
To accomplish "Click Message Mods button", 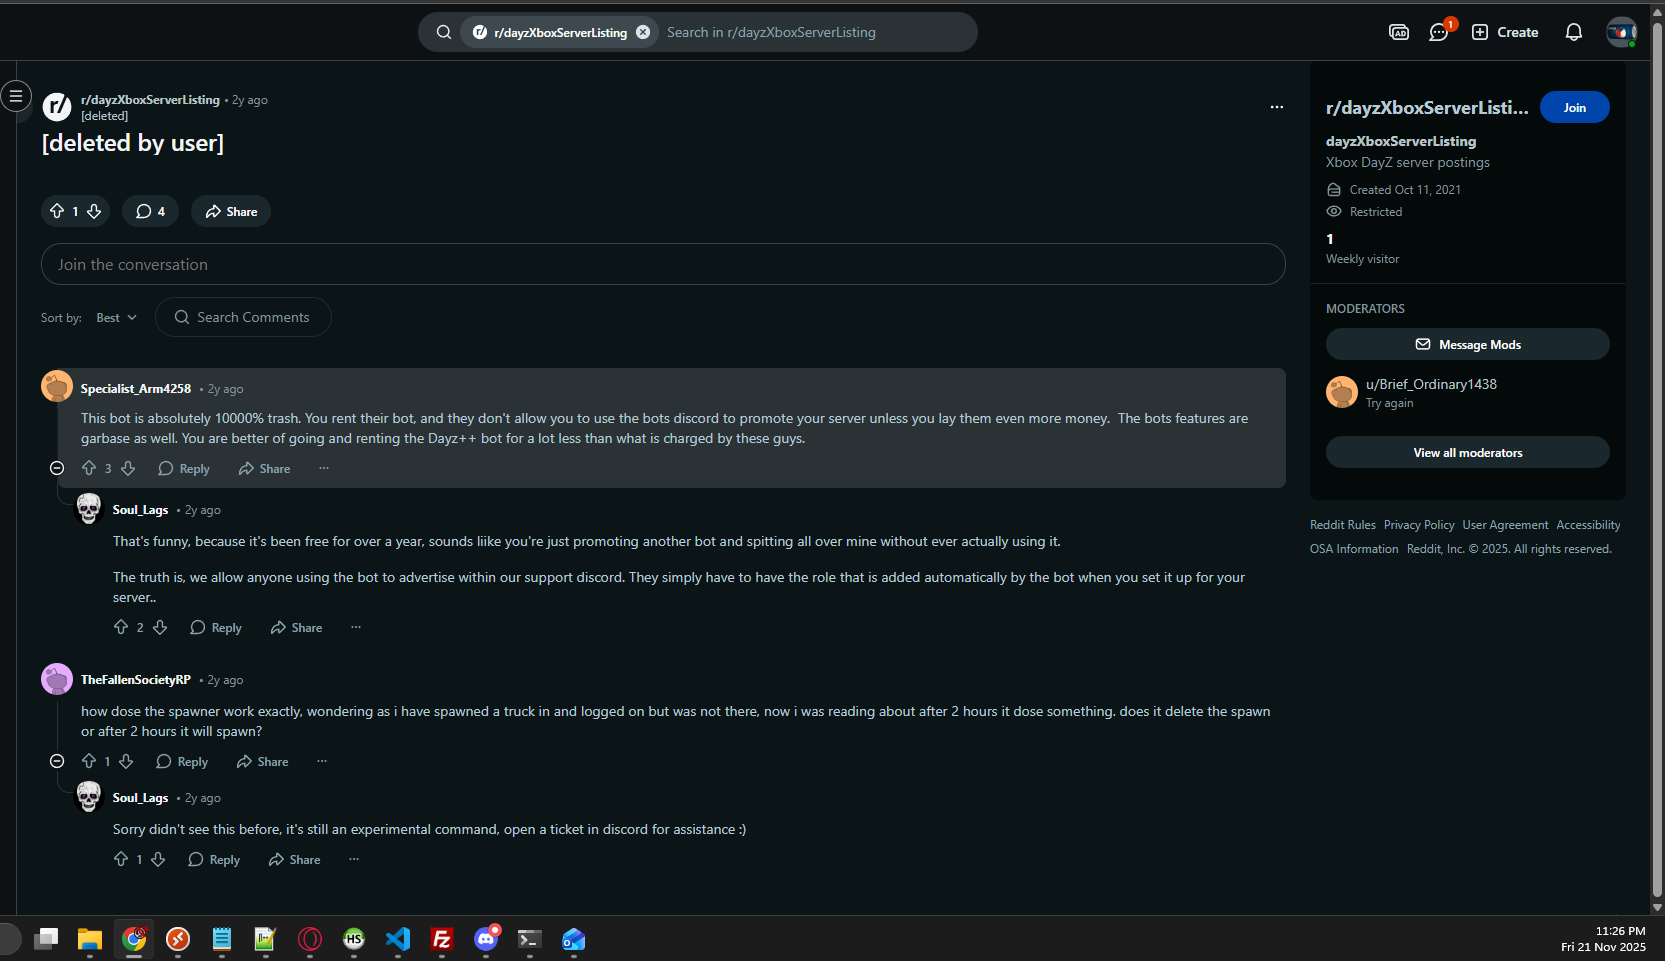I will (1468, 344).
